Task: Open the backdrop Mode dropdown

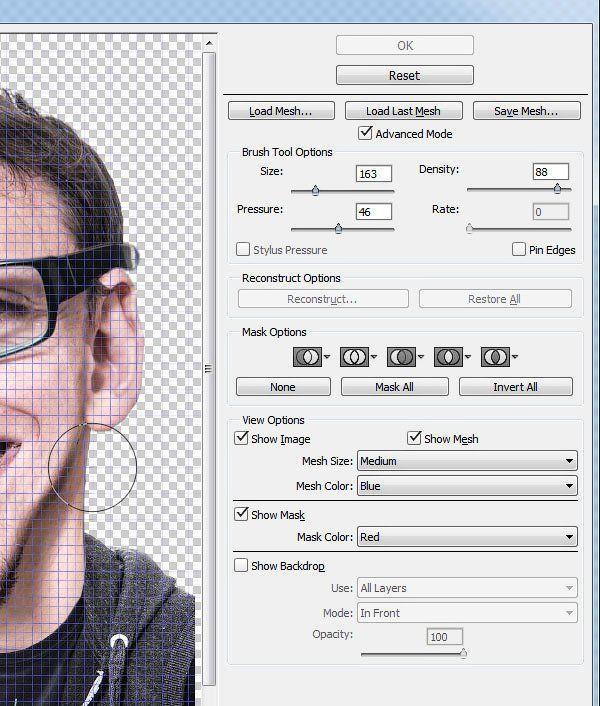Action: tap(467, 613)
